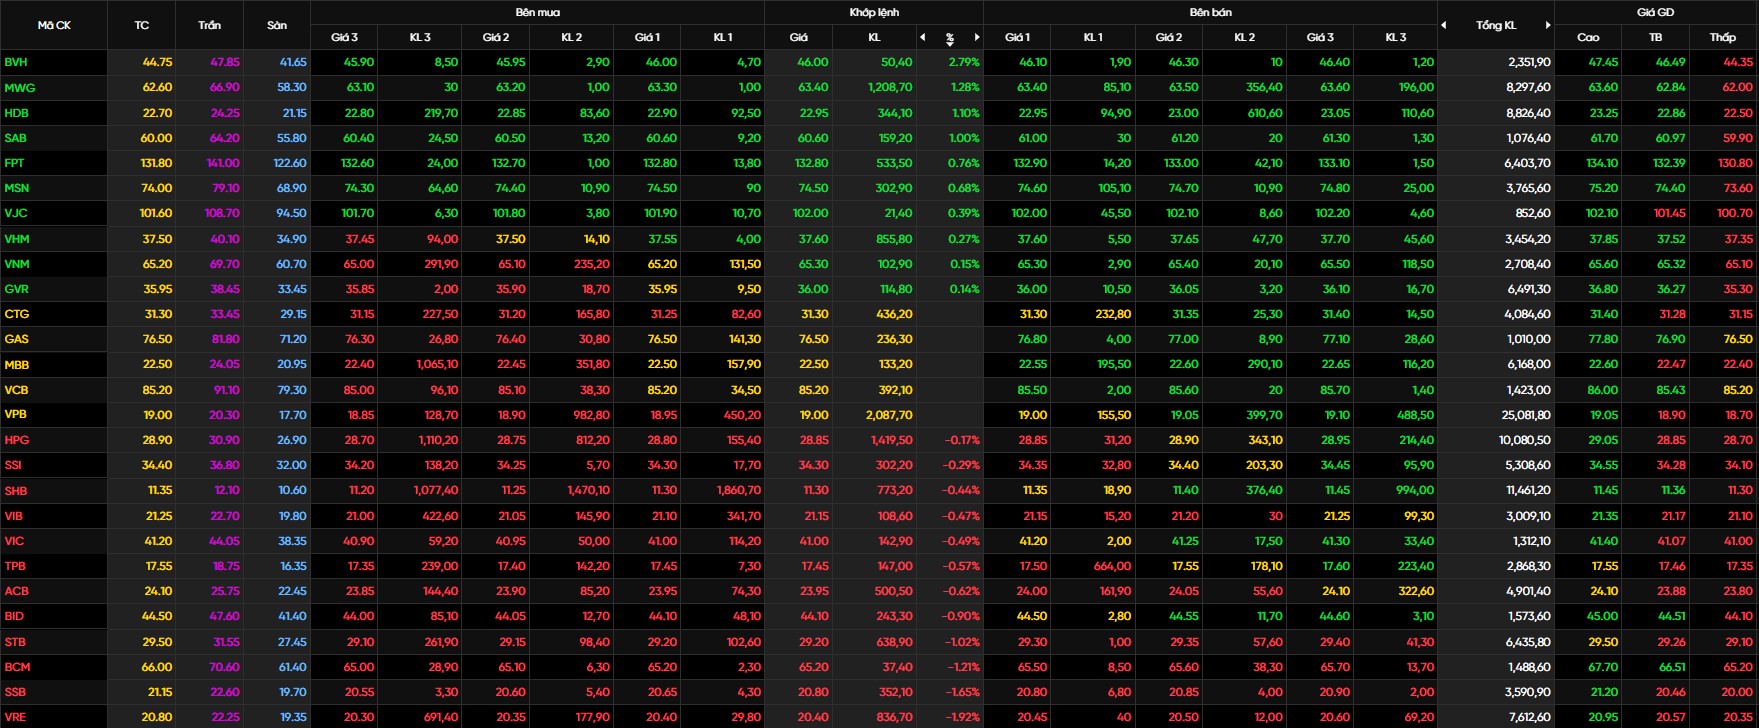Screen dimensions: 1759x728
Task: Click VJC's reference price 101.60
Action: (x=156, y=213)
